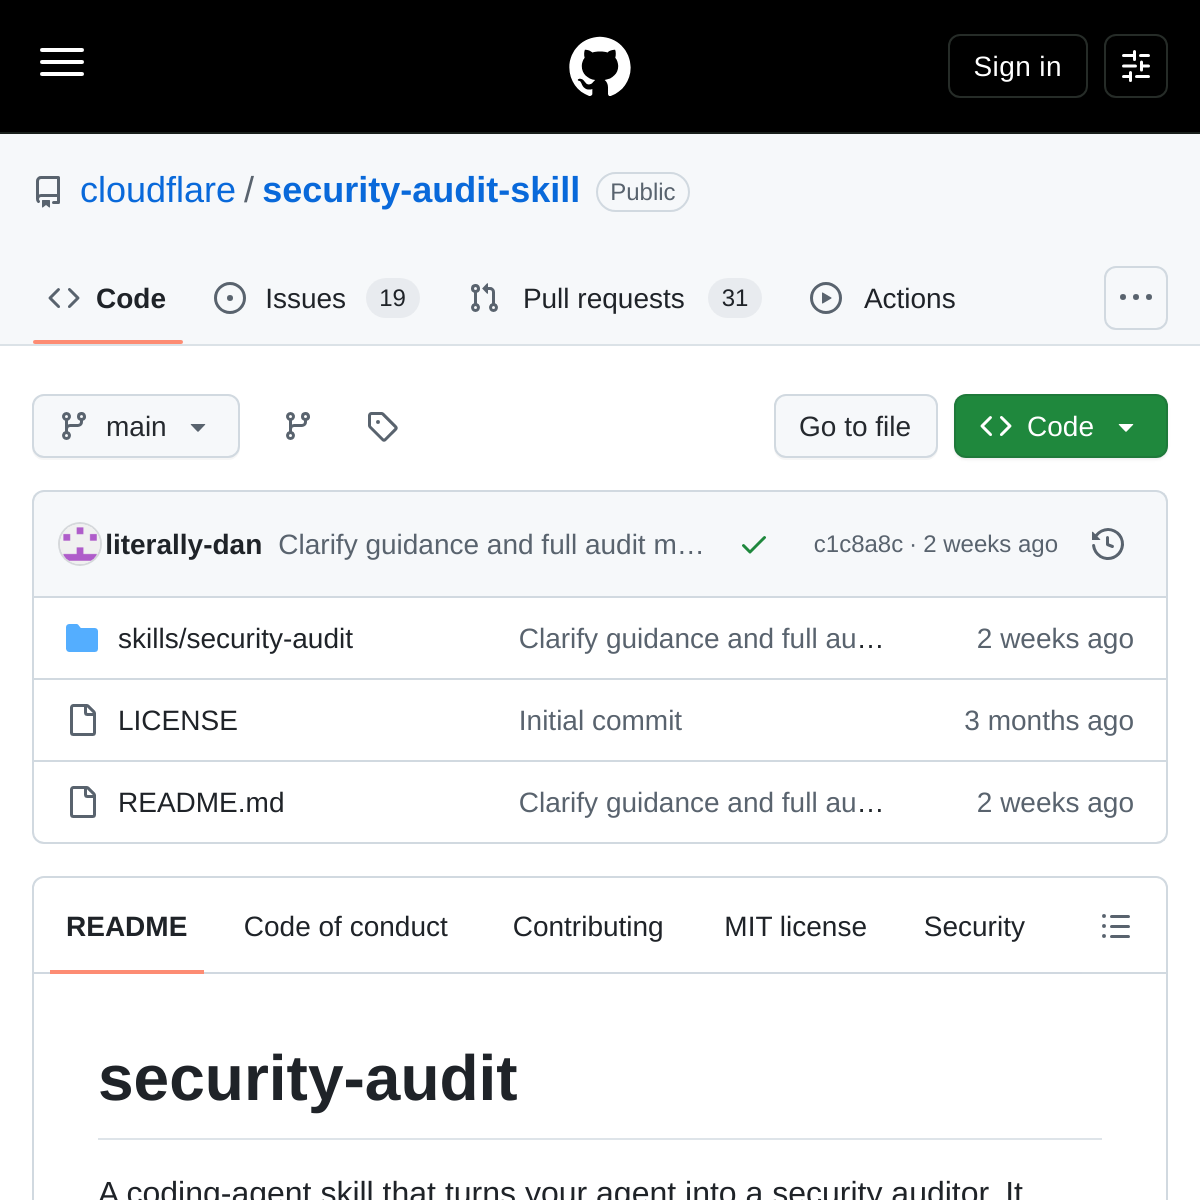This screenshot has width=1200, height=1200.
Task: Click the file icon beside LICENSE
Action: pyautogui.click(x=83, y=720)
